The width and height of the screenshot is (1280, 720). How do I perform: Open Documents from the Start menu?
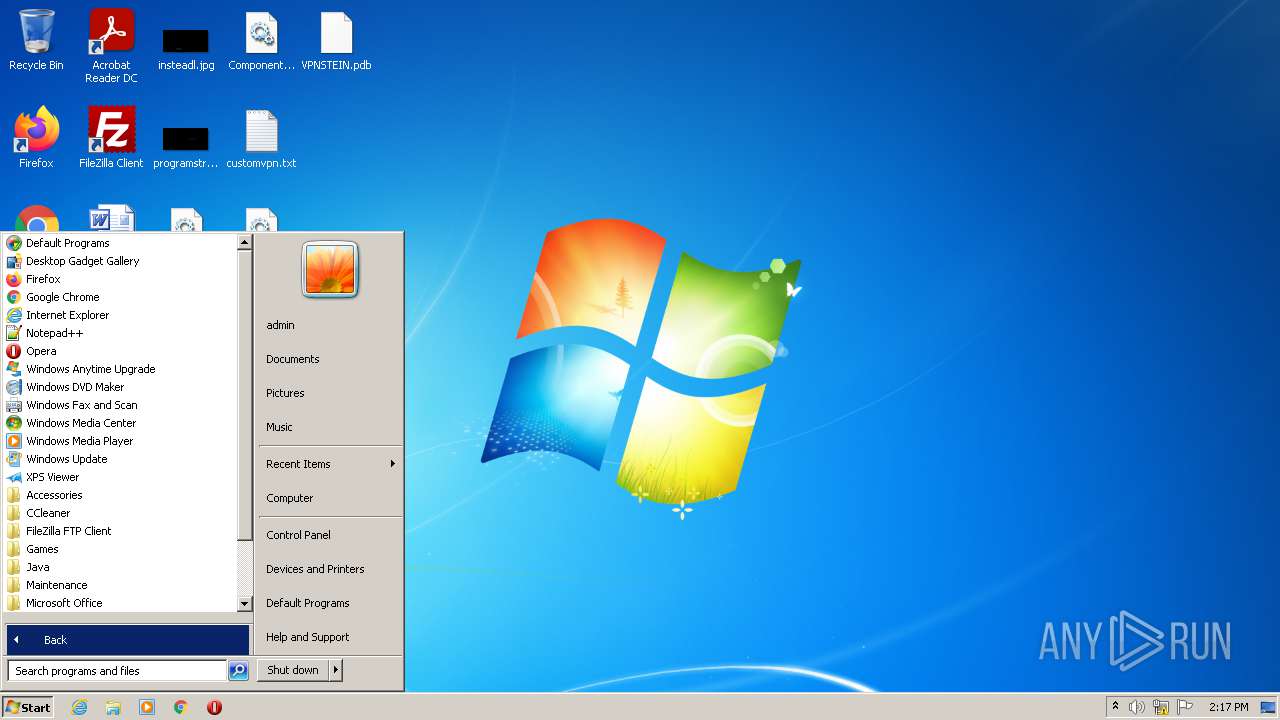pyautogui.click(x=330, y=359)
